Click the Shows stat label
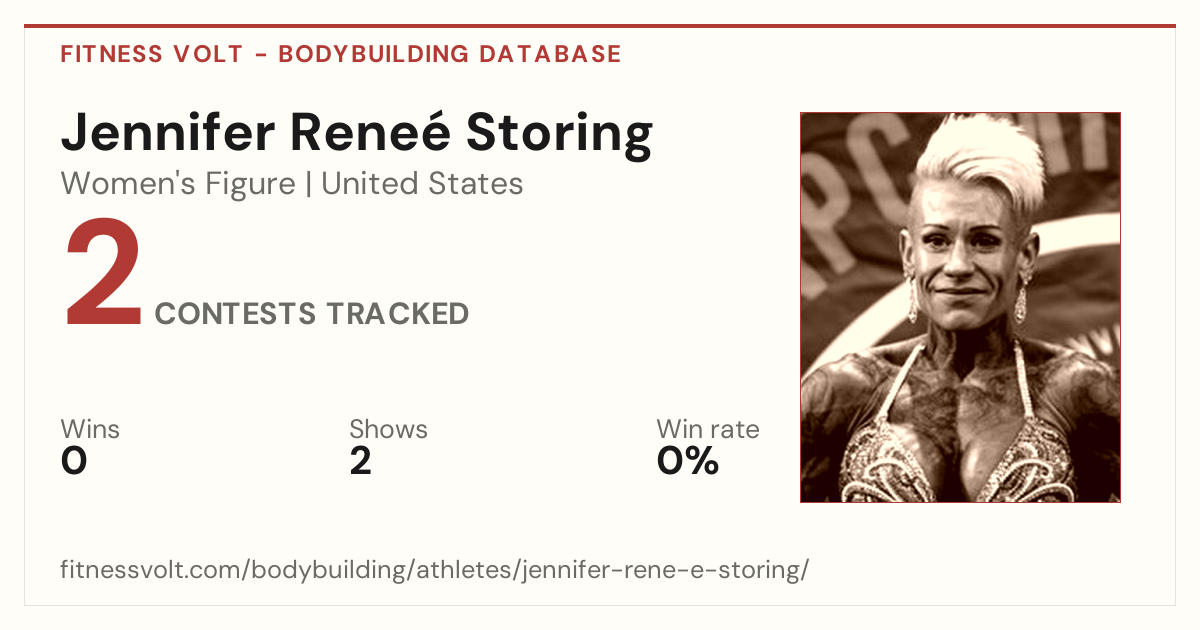 click(x=388, y=430)
